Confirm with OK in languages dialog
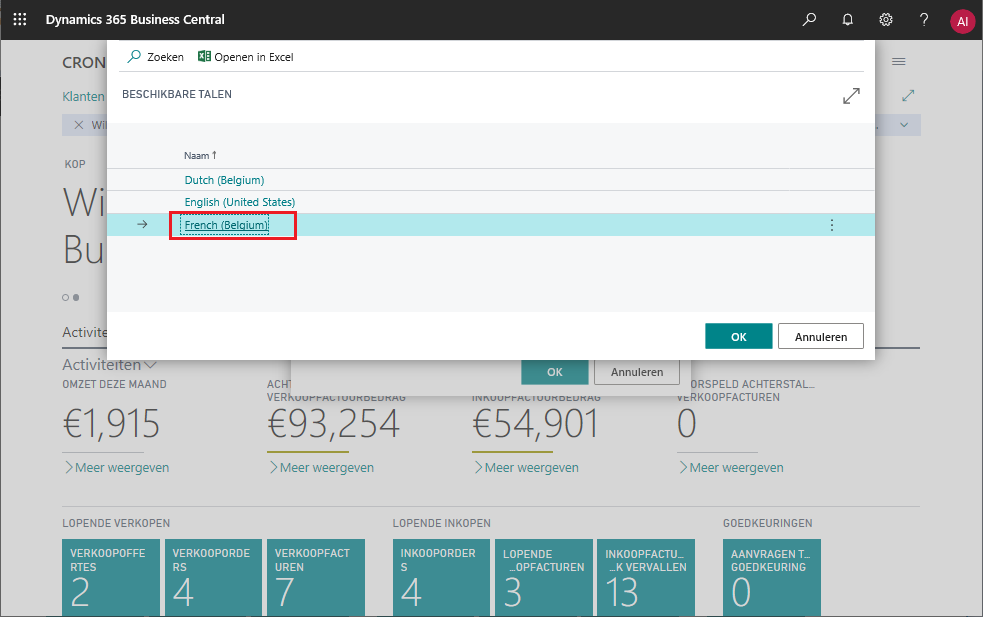The height and width of the screenshot is (617, 983). pyautogui.click(x=739, y=337)
